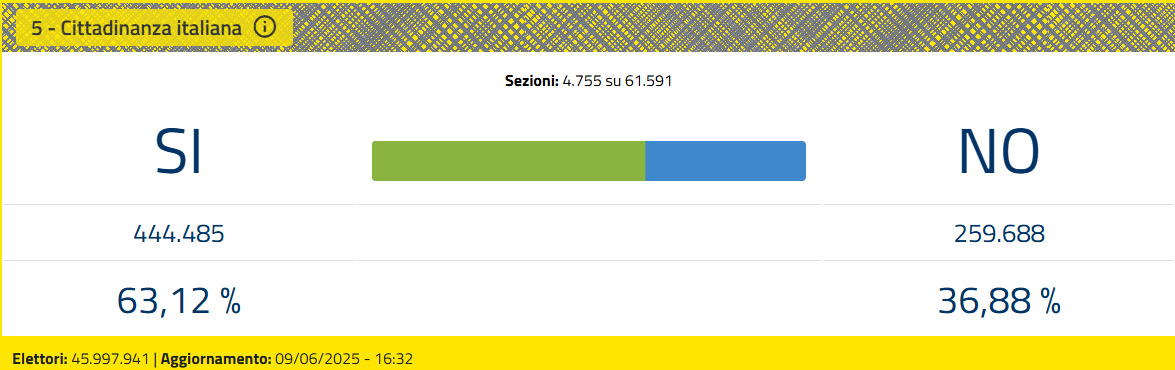Select the large SI heading
The height and width of the screenshot is (370, 1175).
click(x=178, y=152)
